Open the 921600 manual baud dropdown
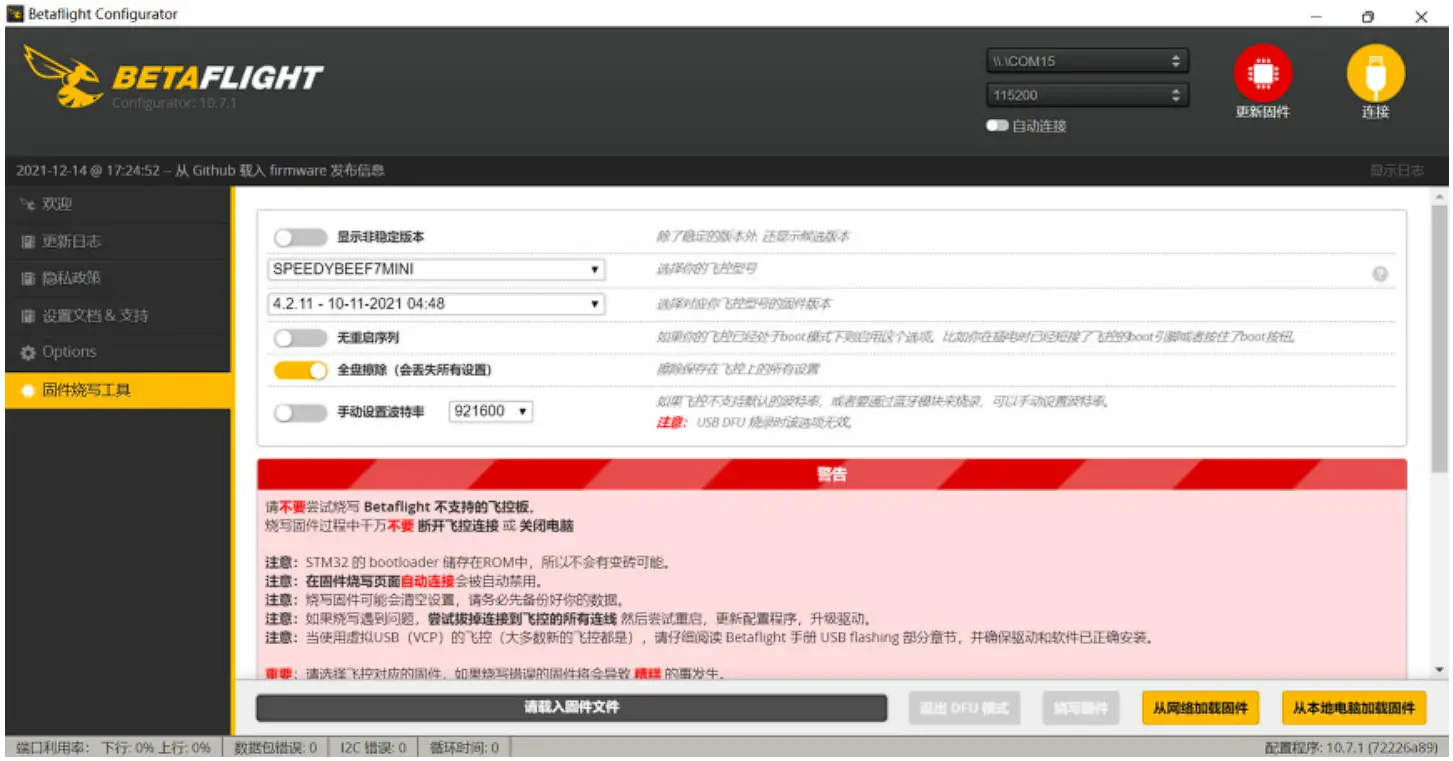Image resolution: width=1453 pixels, height=761 pixels. coord(491,411)
